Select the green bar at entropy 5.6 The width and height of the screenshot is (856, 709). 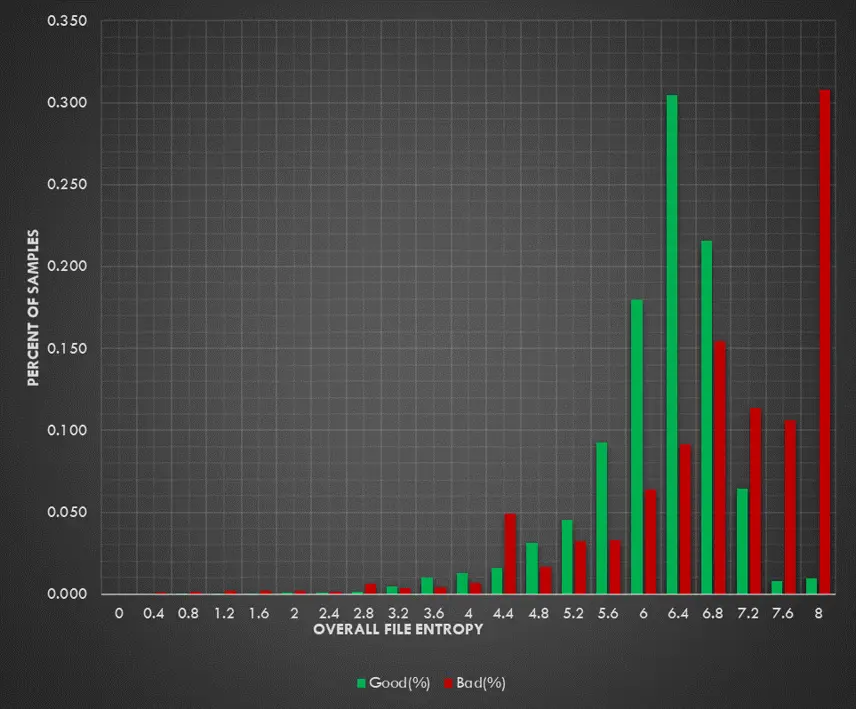602,518
